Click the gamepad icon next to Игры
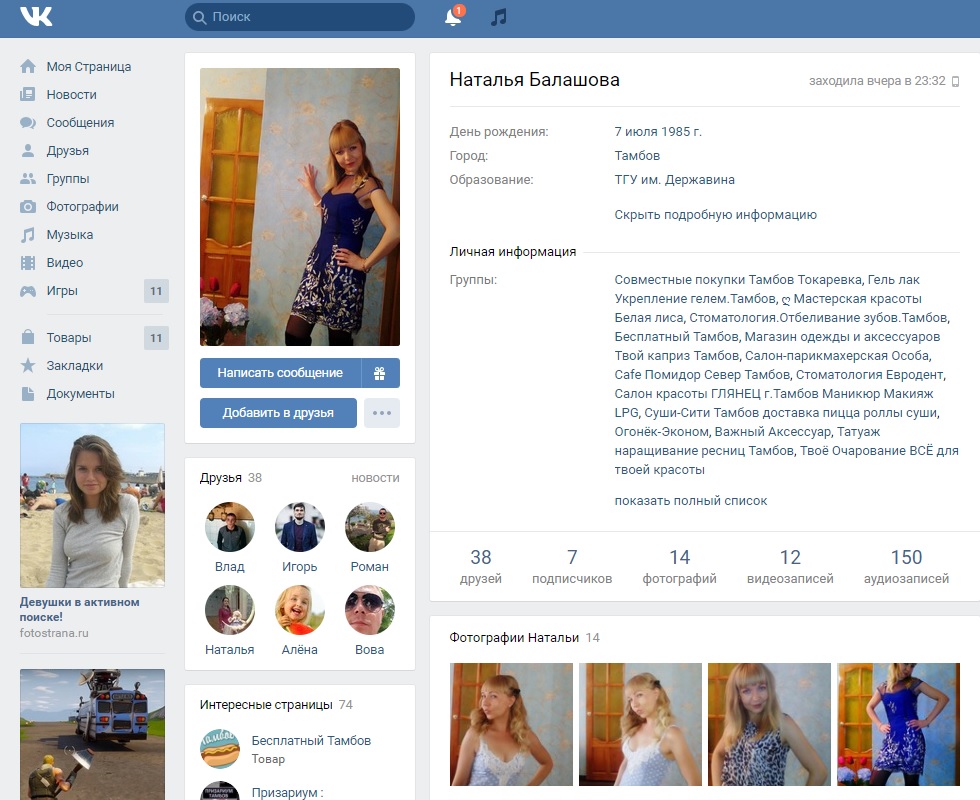The image size is (980, 800). pos(28,291)
